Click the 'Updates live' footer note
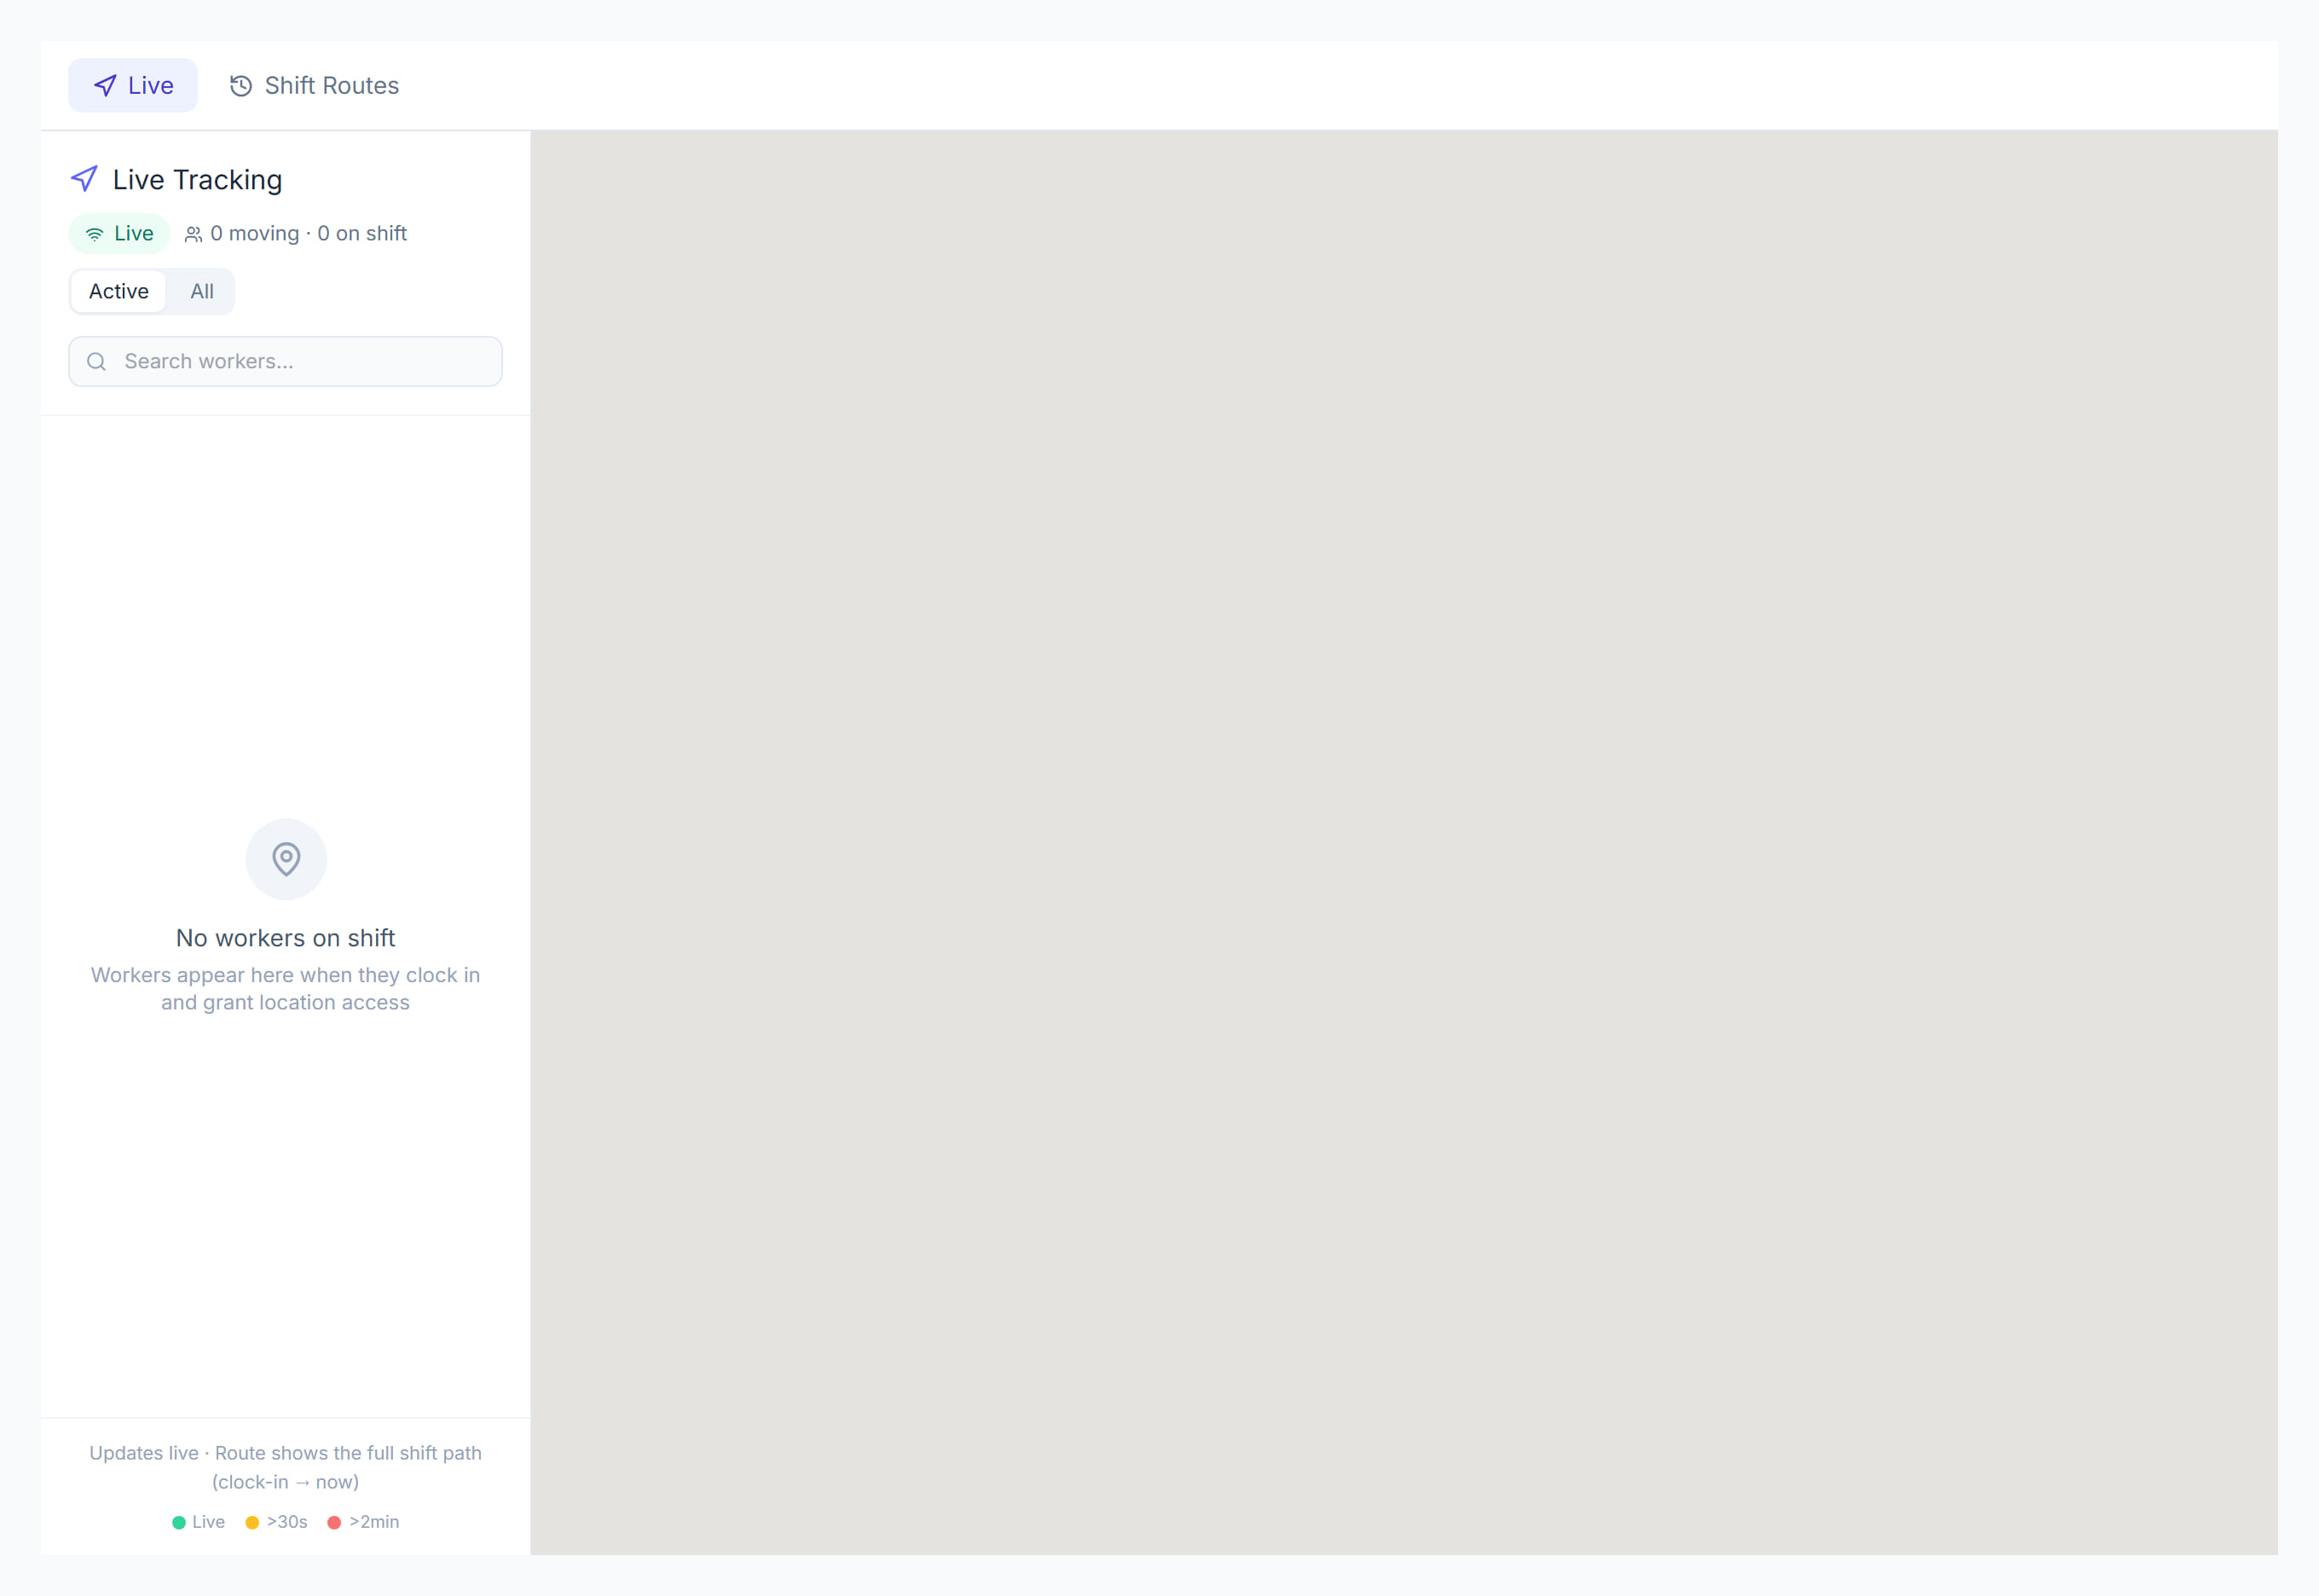 pos(286,1468)
